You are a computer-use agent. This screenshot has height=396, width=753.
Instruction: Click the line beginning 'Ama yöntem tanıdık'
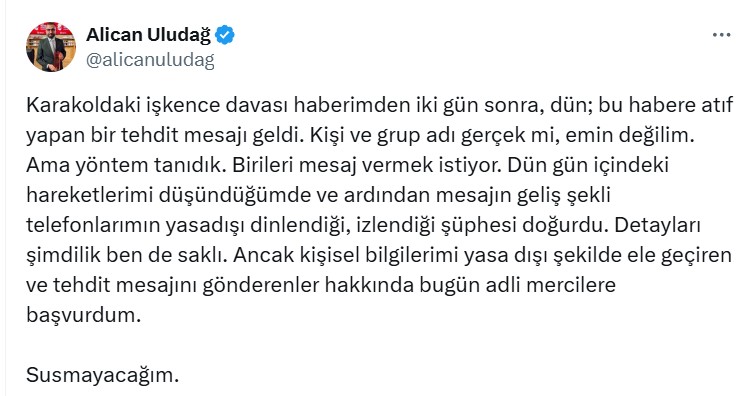point(347,166)
